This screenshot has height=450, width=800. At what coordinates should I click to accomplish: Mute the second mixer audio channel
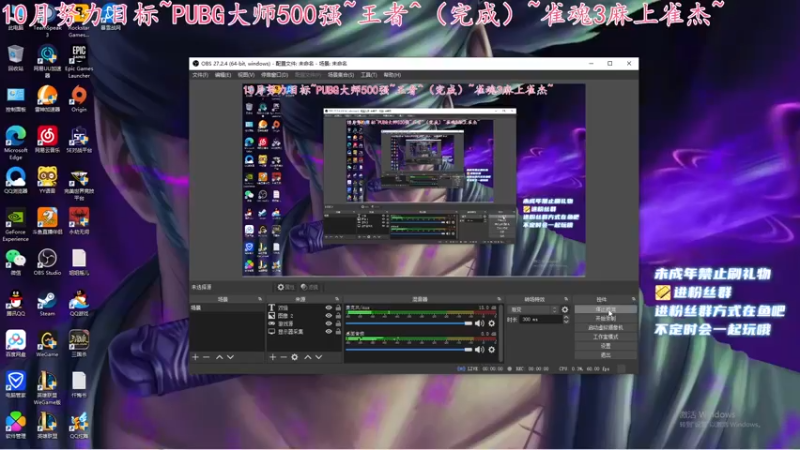(479, 349)
